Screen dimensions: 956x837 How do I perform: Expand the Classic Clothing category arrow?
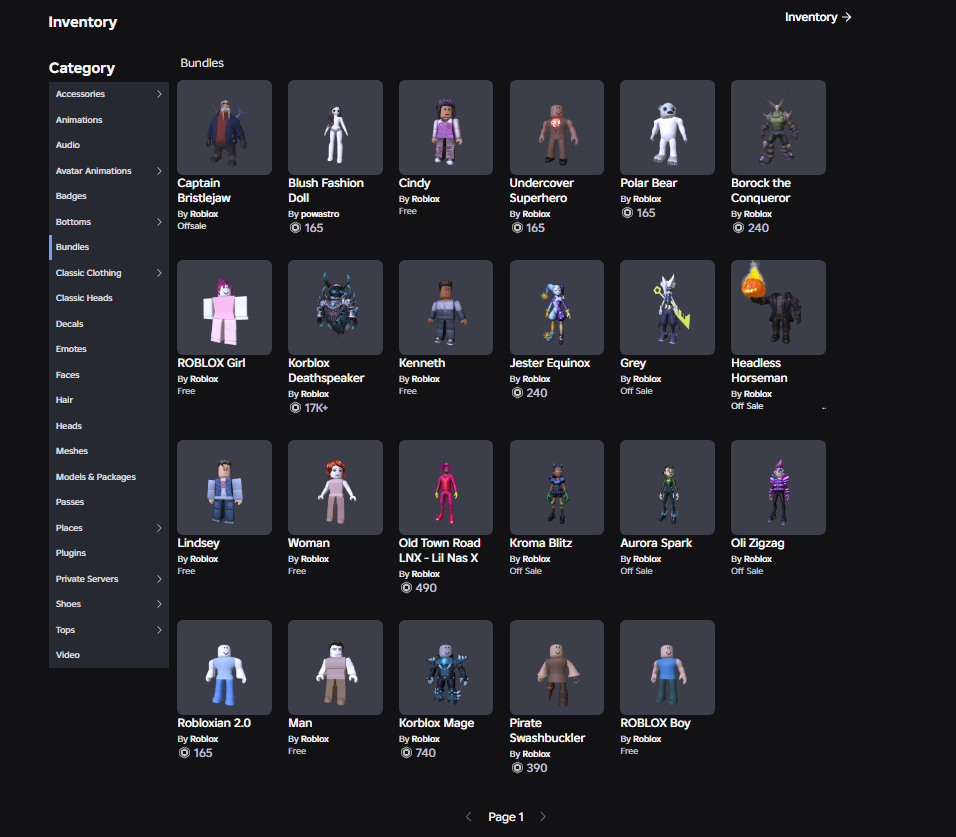159,273
